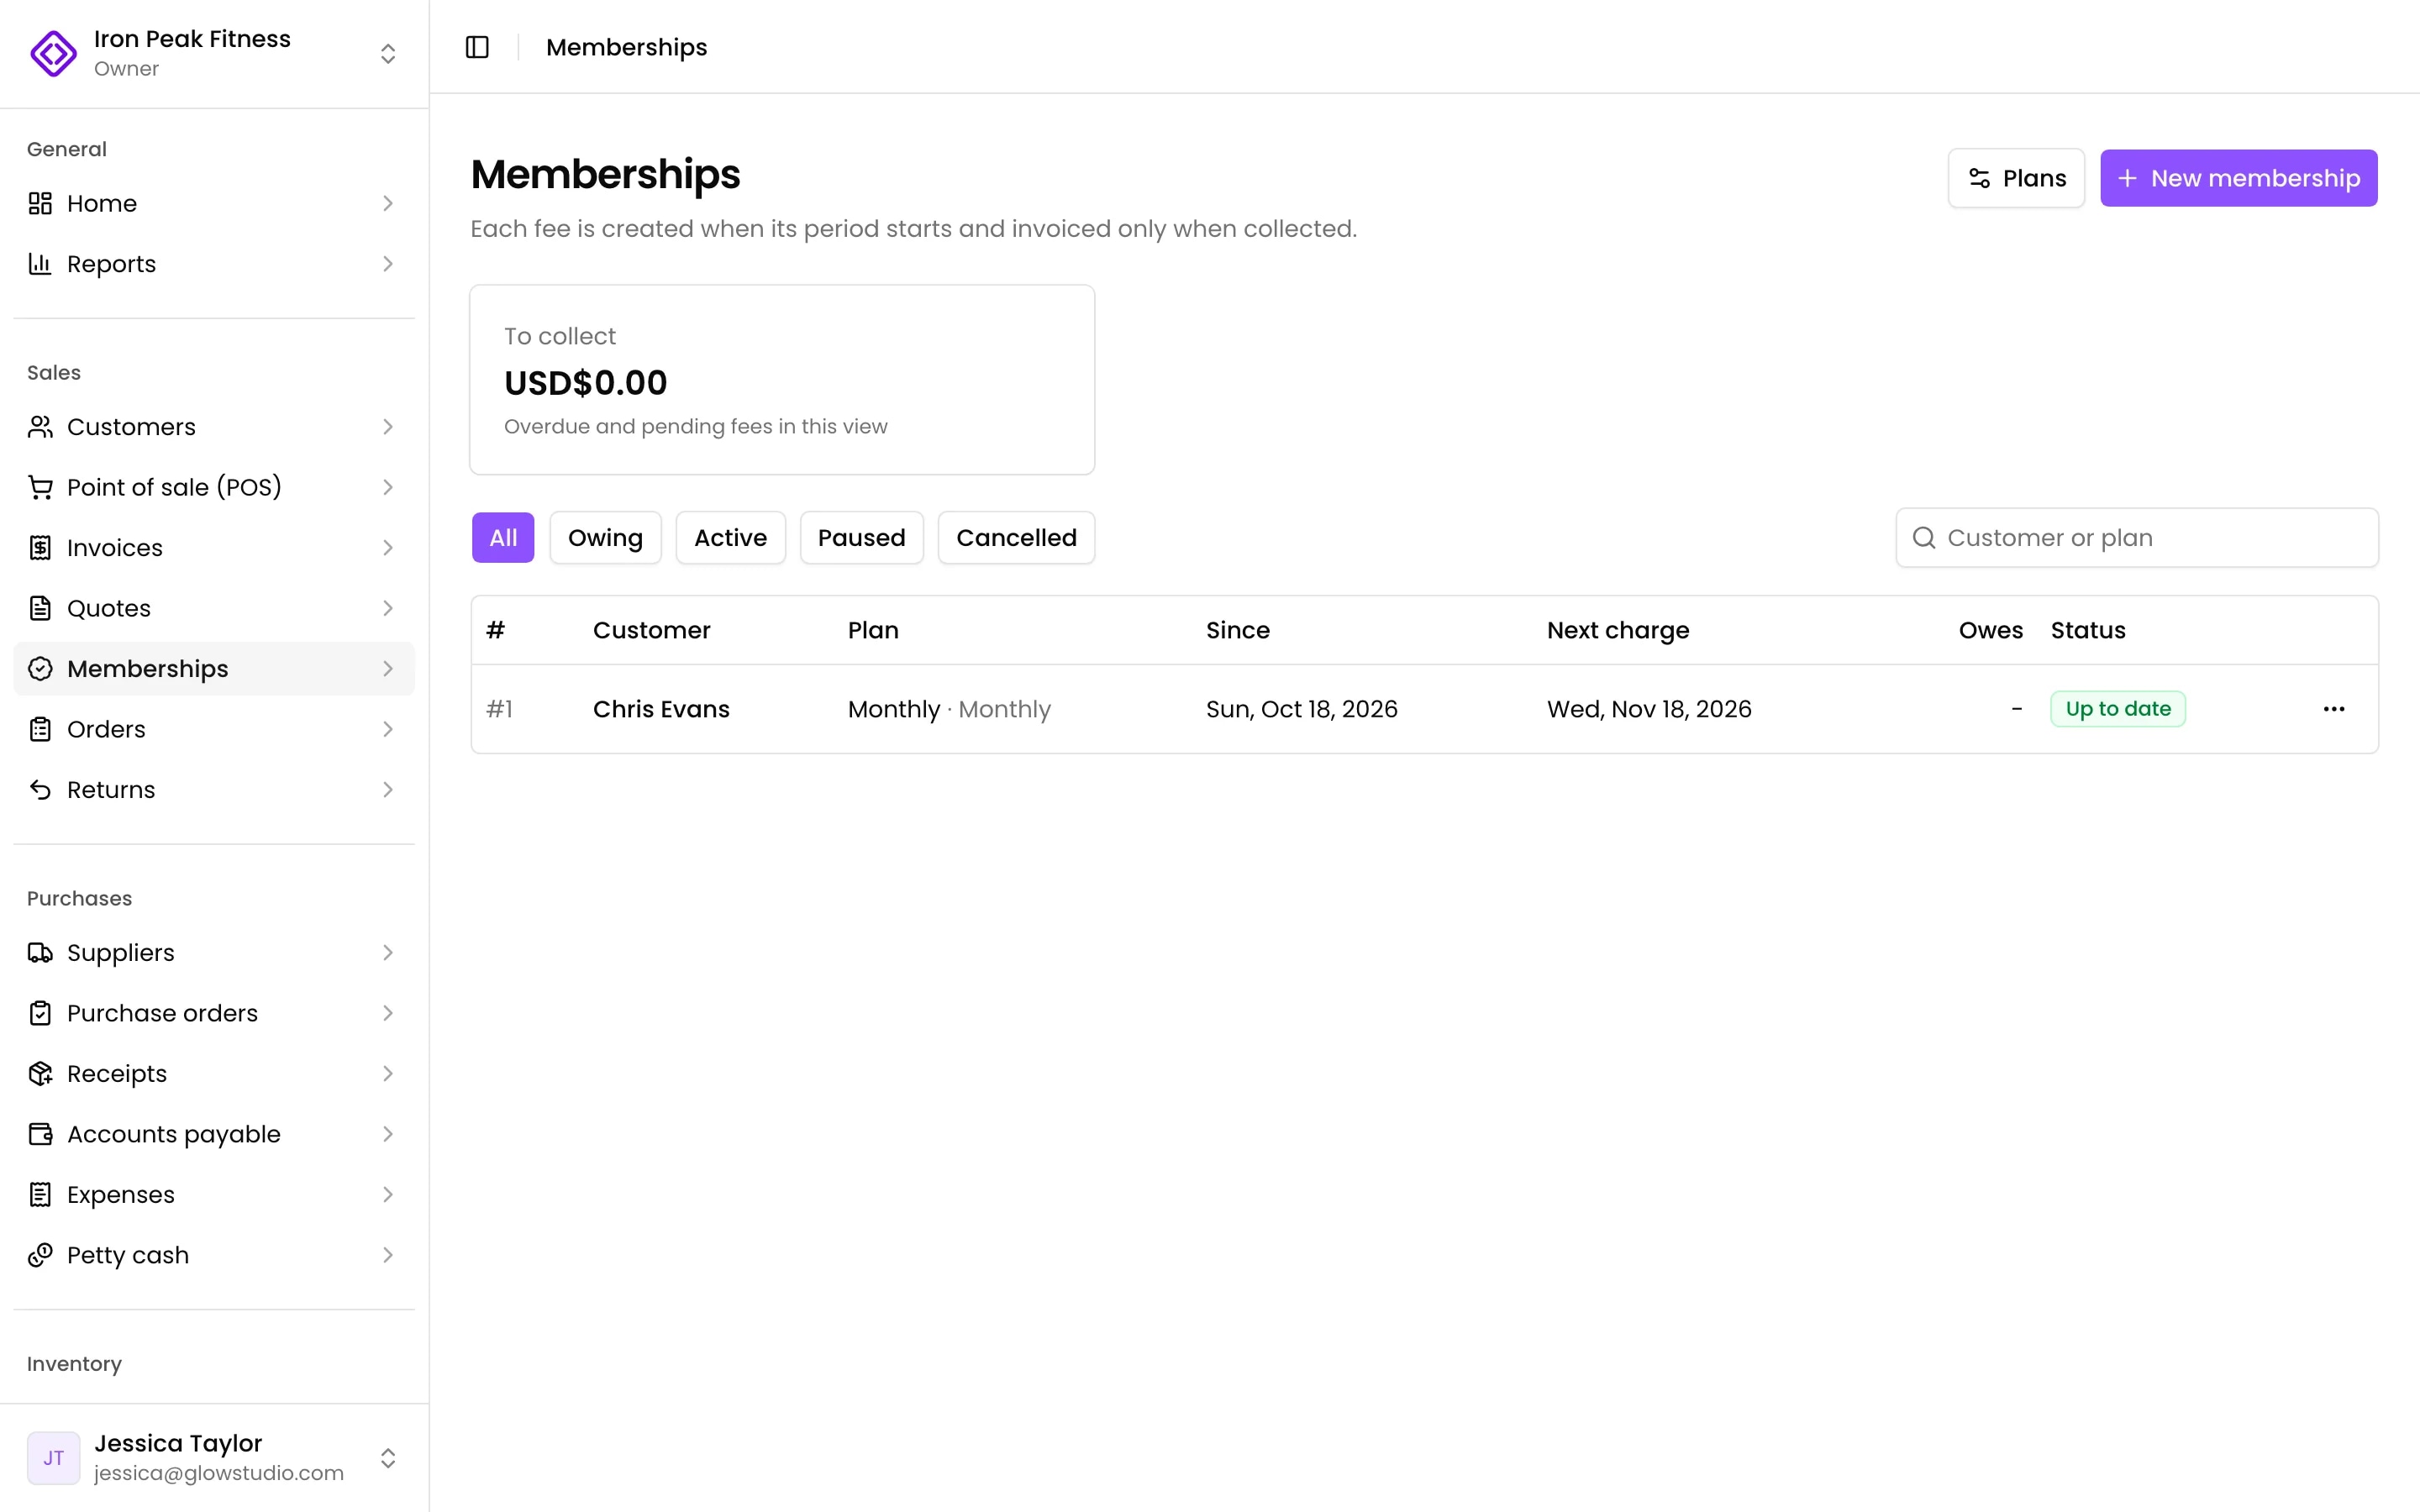Click the Next charge column header

pyautogui.click(x=1618, y=630)
